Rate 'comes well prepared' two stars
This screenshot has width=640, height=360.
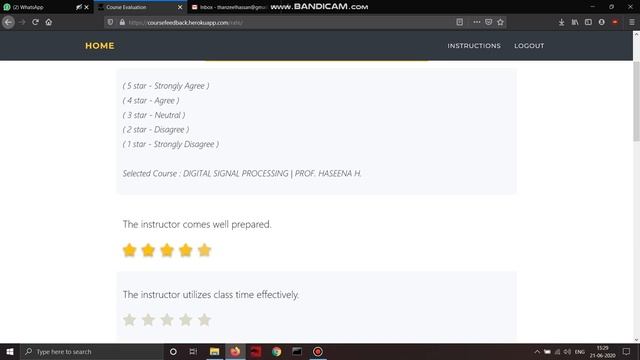[148, 250]
